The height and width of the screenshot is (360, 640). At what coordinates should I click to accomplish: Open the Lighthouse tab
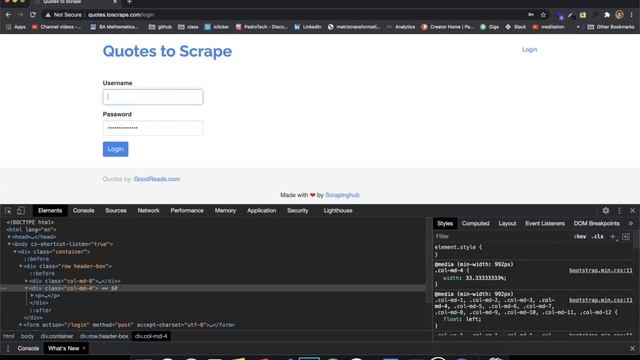(338, 211)
